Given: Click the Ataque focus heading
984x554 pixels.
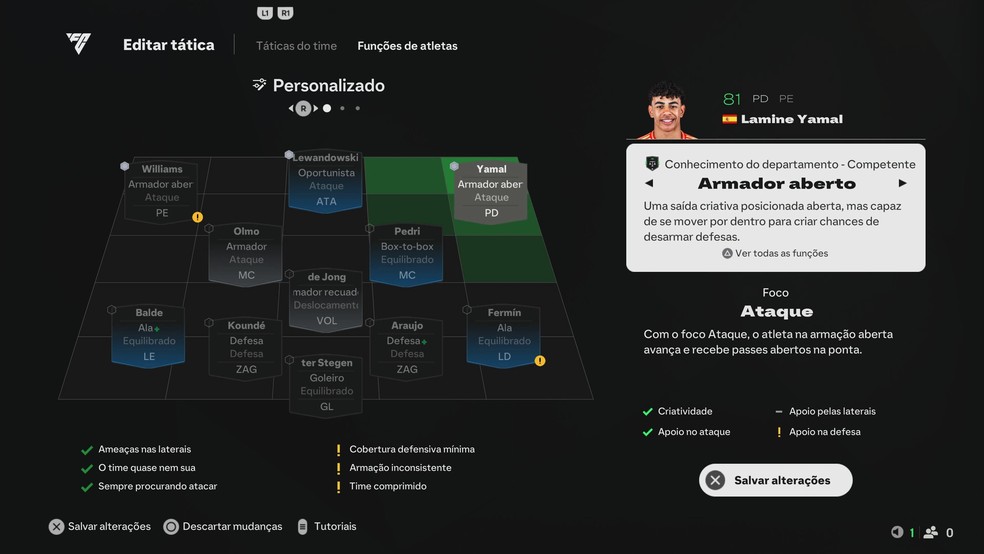Looking at the screenshot, I should coord(776,311).
